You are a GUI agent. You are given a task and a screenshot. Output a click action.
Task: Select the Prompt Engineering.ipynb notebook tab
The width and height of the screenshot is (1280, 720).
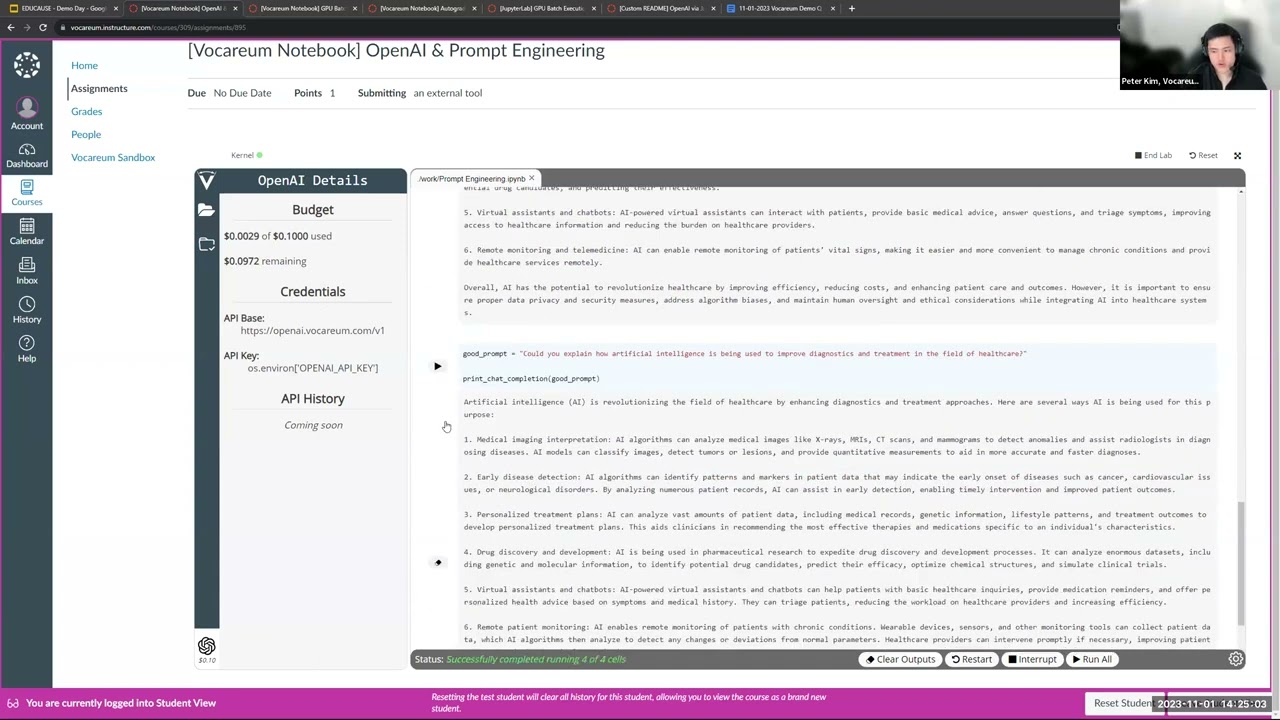471,179
